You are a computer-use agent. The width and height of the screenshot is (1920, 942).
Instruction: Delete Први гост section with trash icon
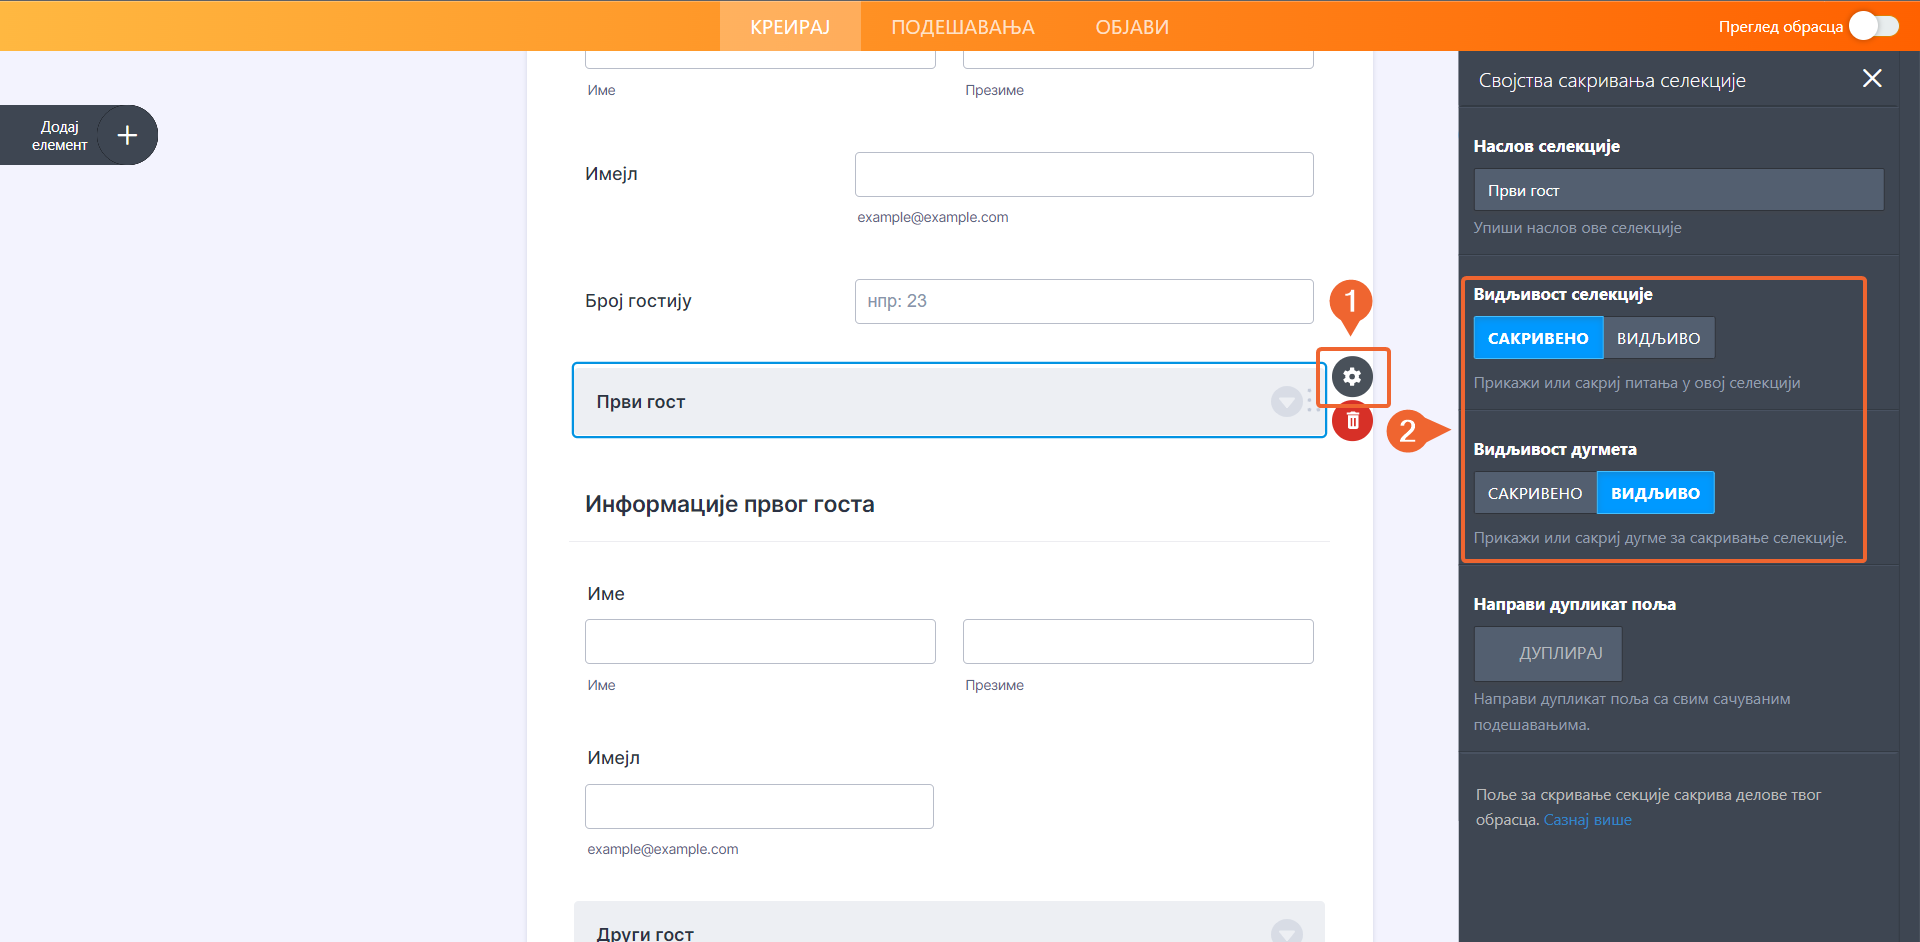(x=1352, y=421)
